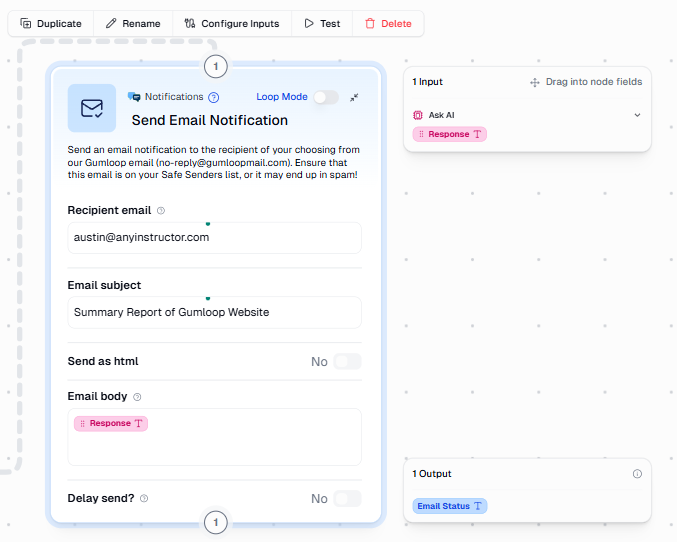677x542 pixels.
Task: Click the large envelope email node icon
Action: (x=92, y=108)
